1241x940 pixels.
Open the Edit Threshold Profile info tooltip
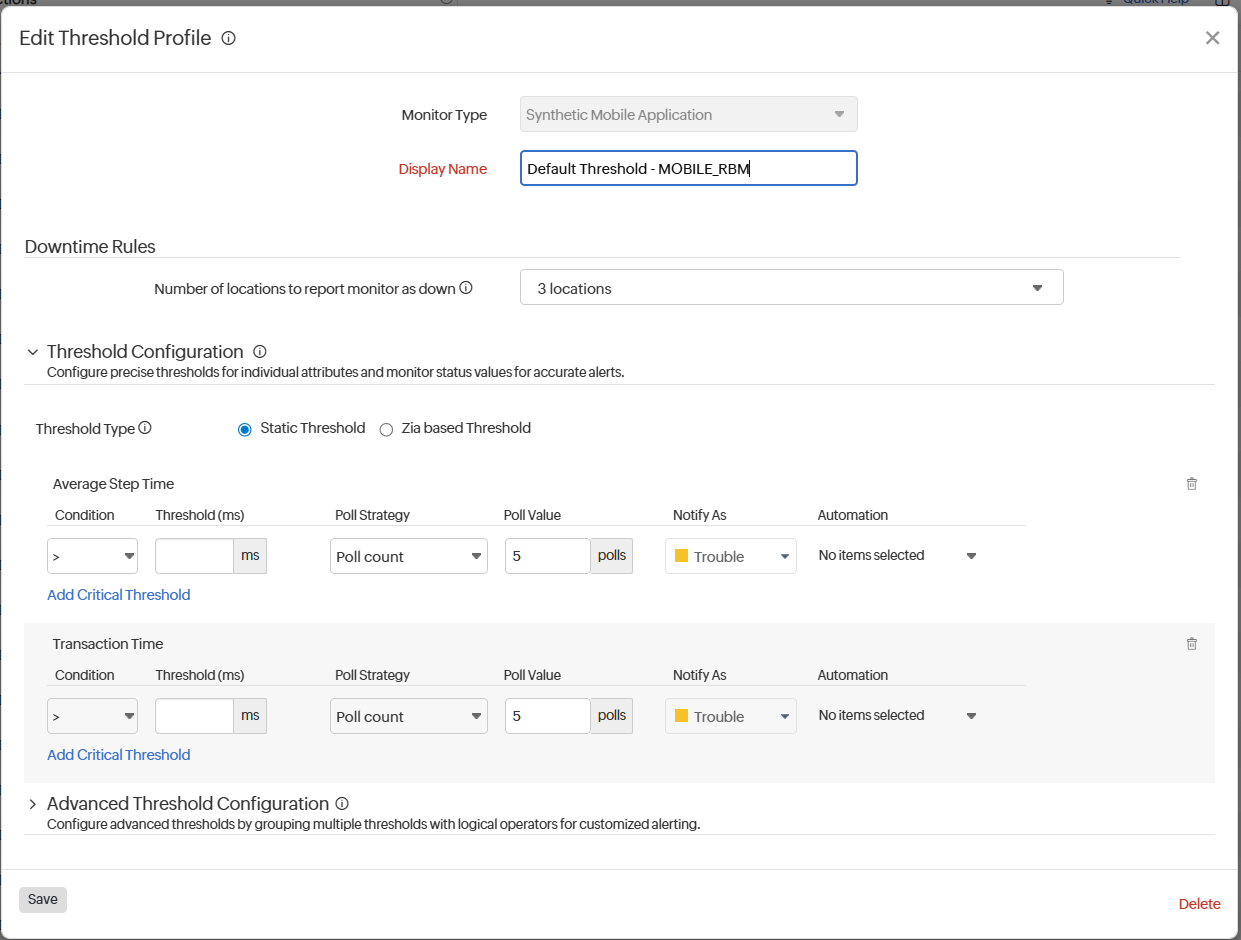click(x=228, y=38)
